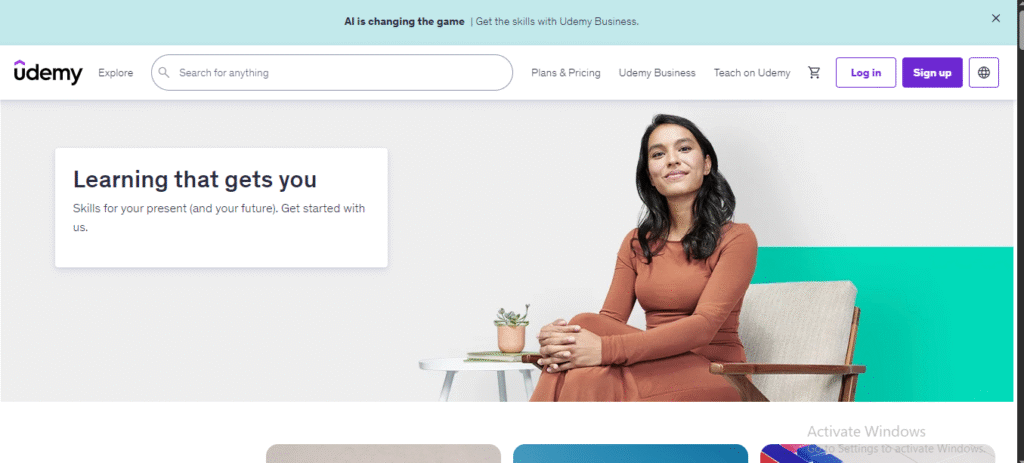Click the globe language selector icon

point(984,72)
